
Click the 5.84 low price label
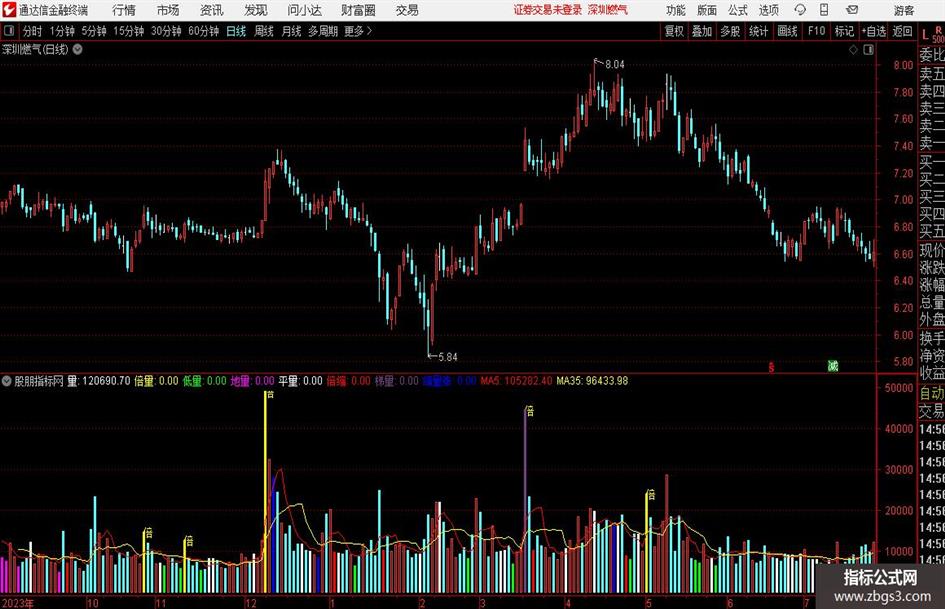pyautogui.click(x=448, y=357)
